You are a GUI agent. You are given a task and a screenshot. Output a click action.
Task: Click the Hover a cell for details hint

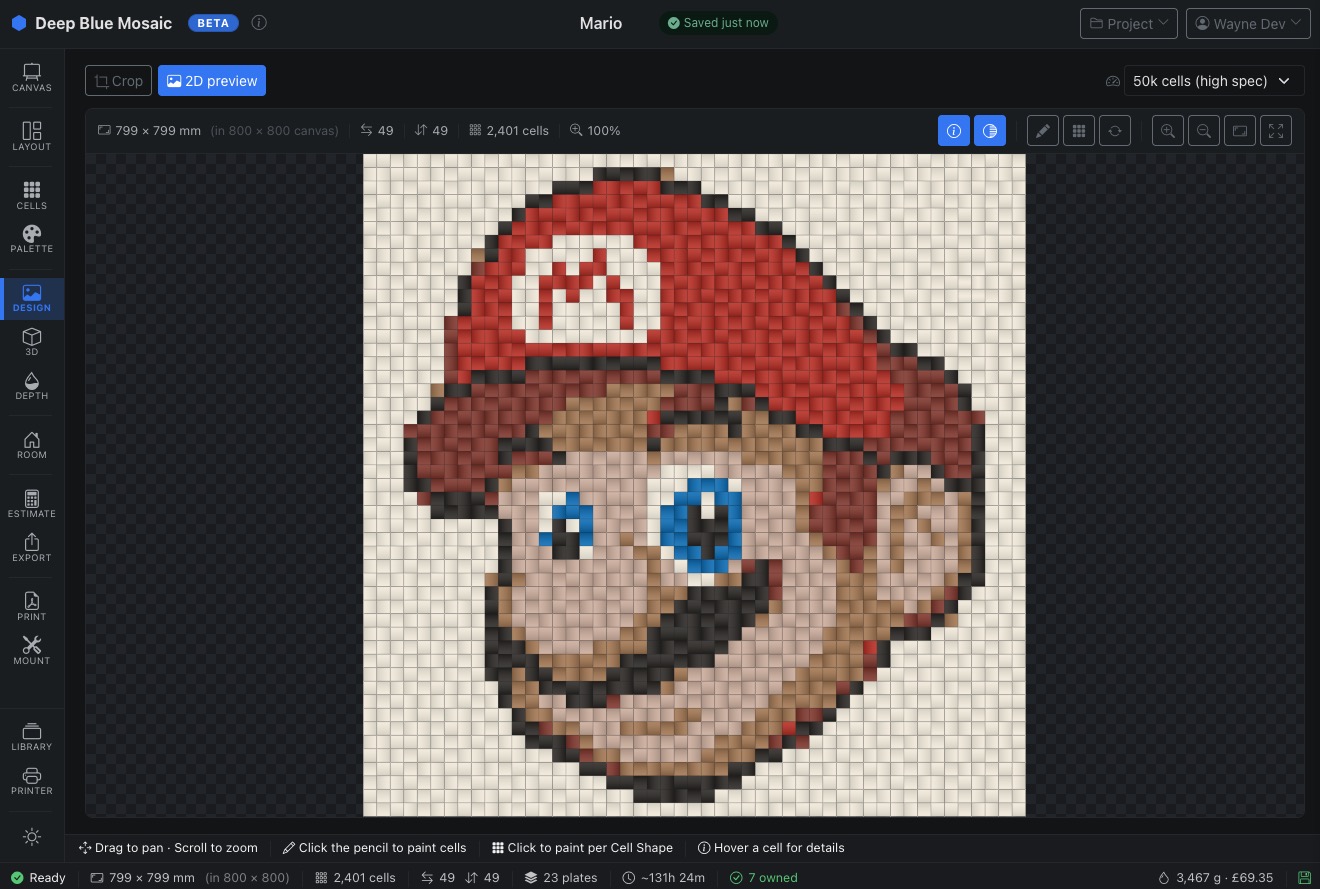(771, 848)
